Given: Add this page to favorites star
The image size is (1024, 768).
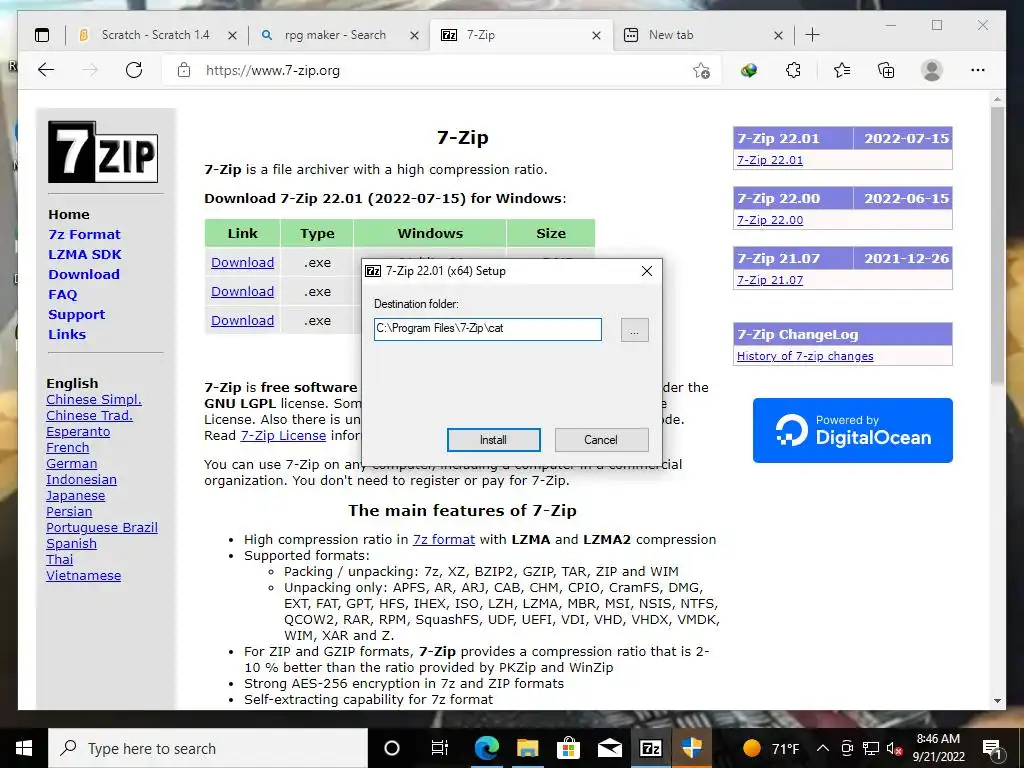Looking at the screenshot, I should click(x=701, y=71).
